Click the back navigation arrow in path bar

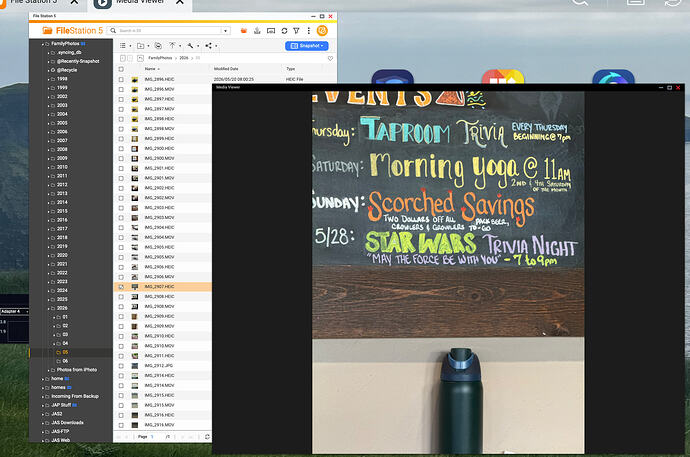[123, 58]
